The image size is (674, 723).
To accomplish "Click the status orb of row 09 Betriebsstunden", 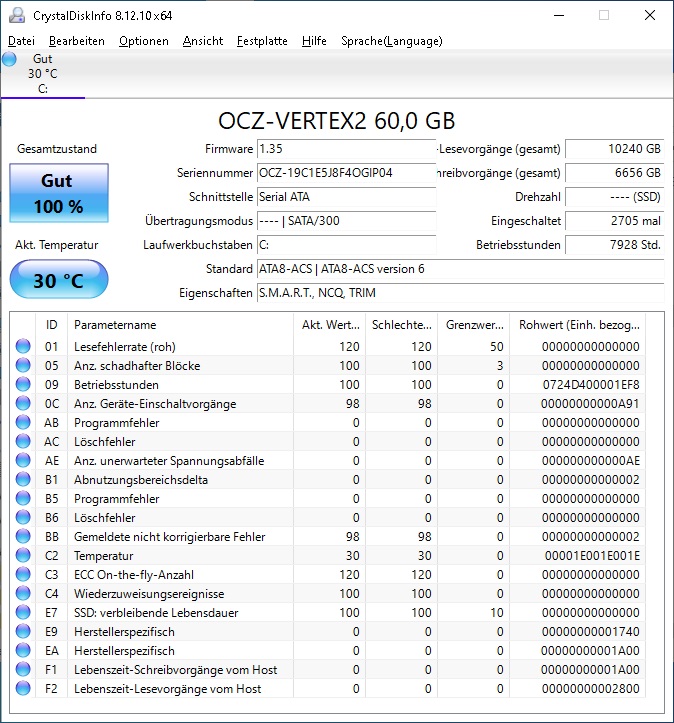I will (x=23, y=384).
